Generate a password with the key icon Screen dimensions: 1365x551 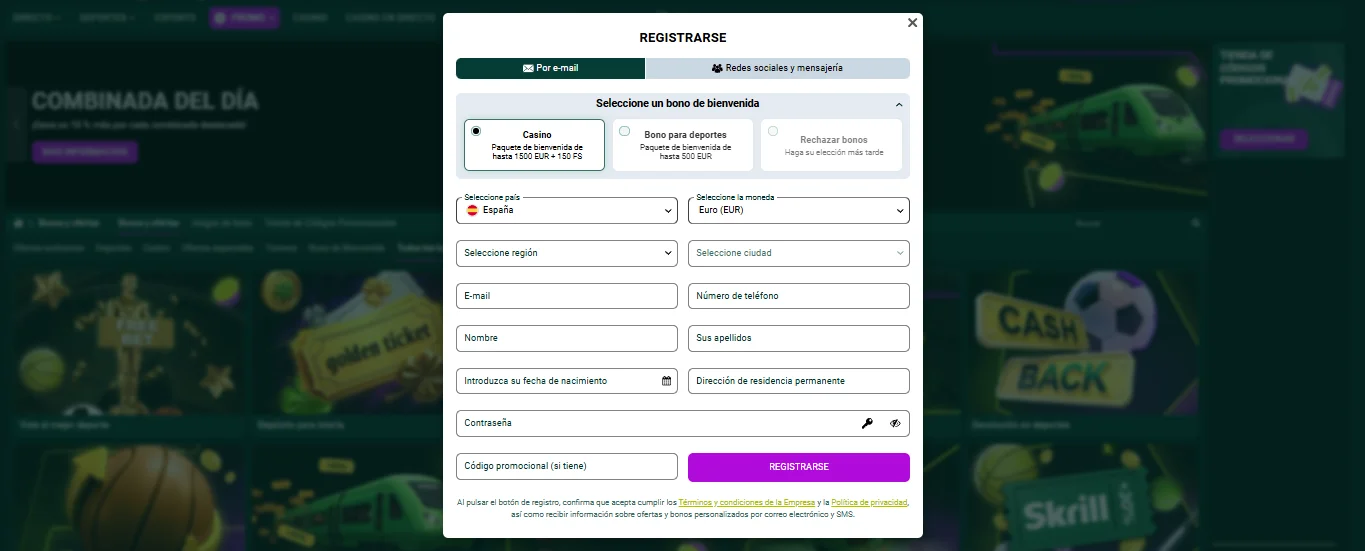[867, 423]
